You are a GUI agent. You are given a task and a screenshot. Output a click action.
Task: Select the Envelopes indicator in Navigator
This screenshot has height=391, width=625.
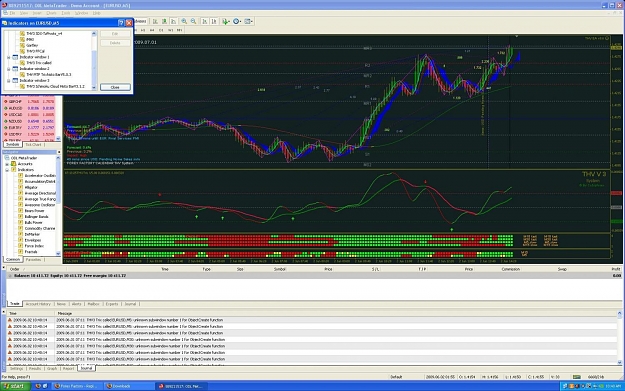pos(33,240)
